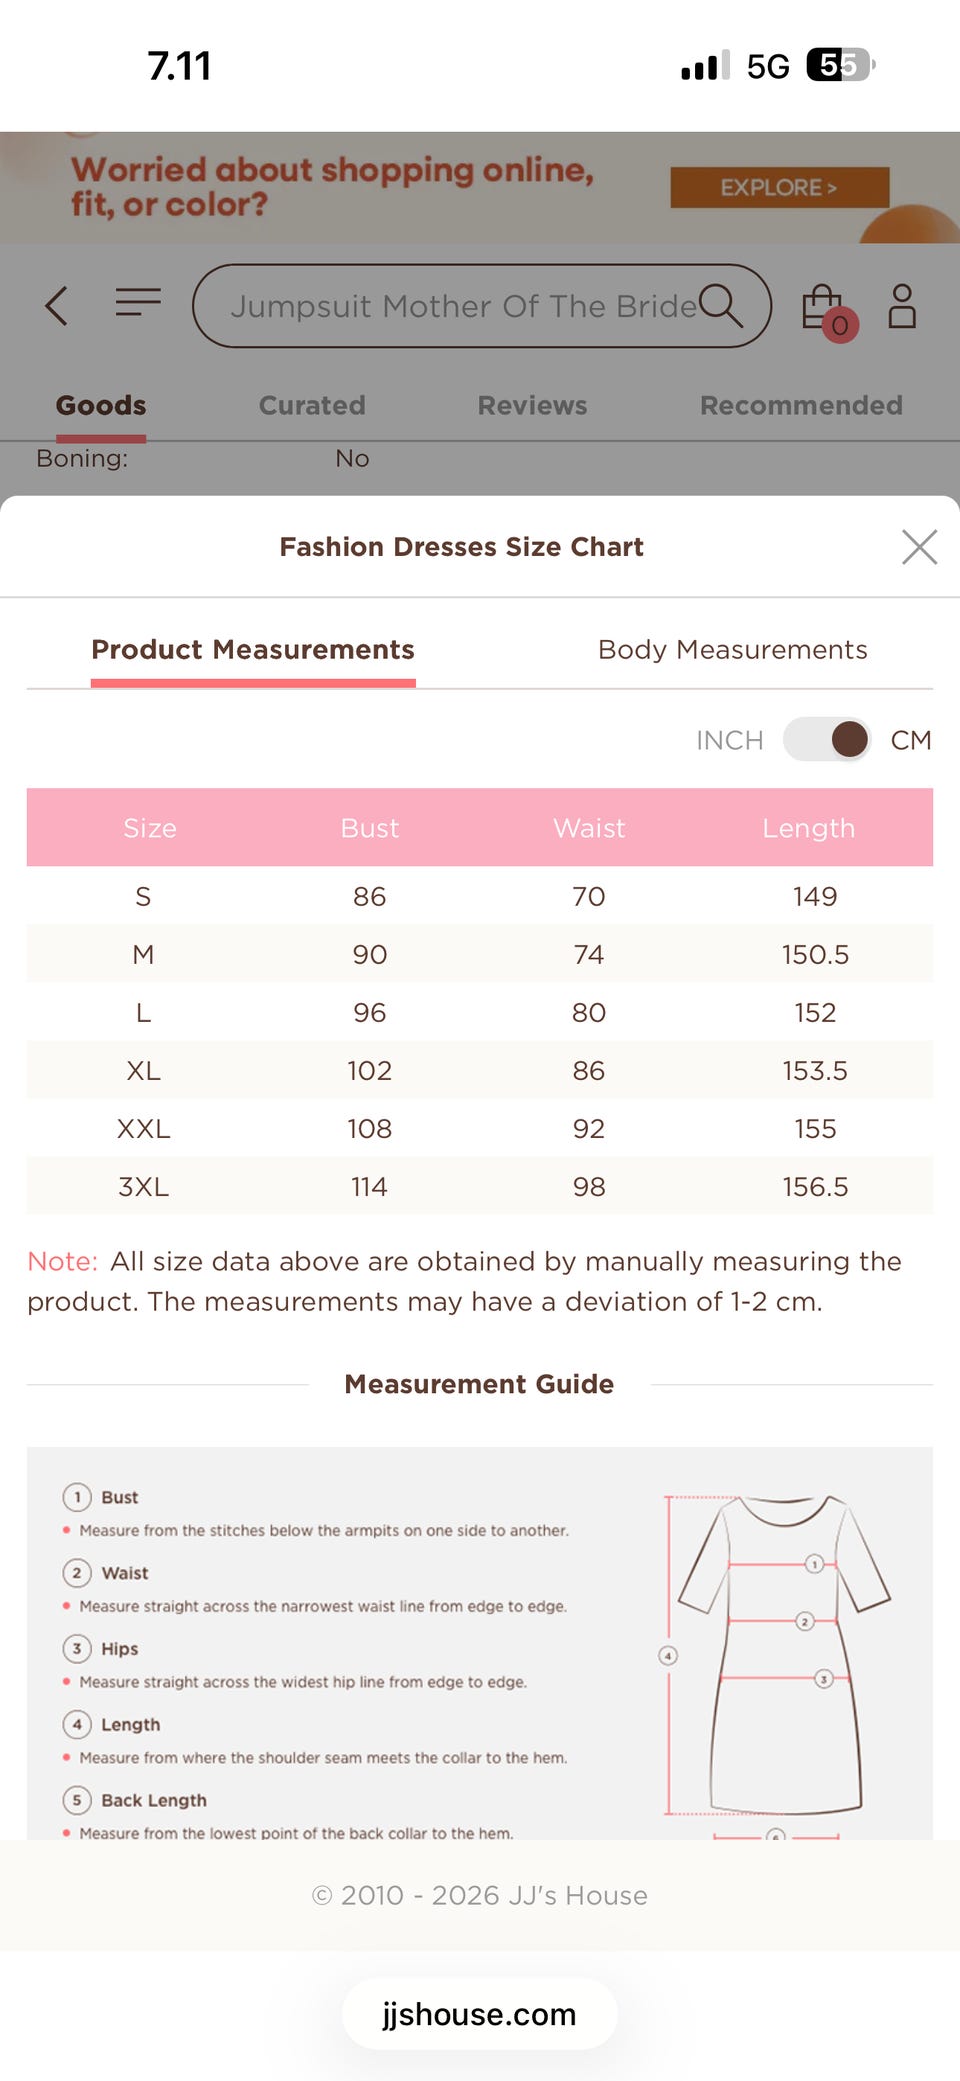Go to the Curated tab

[312, 405]
